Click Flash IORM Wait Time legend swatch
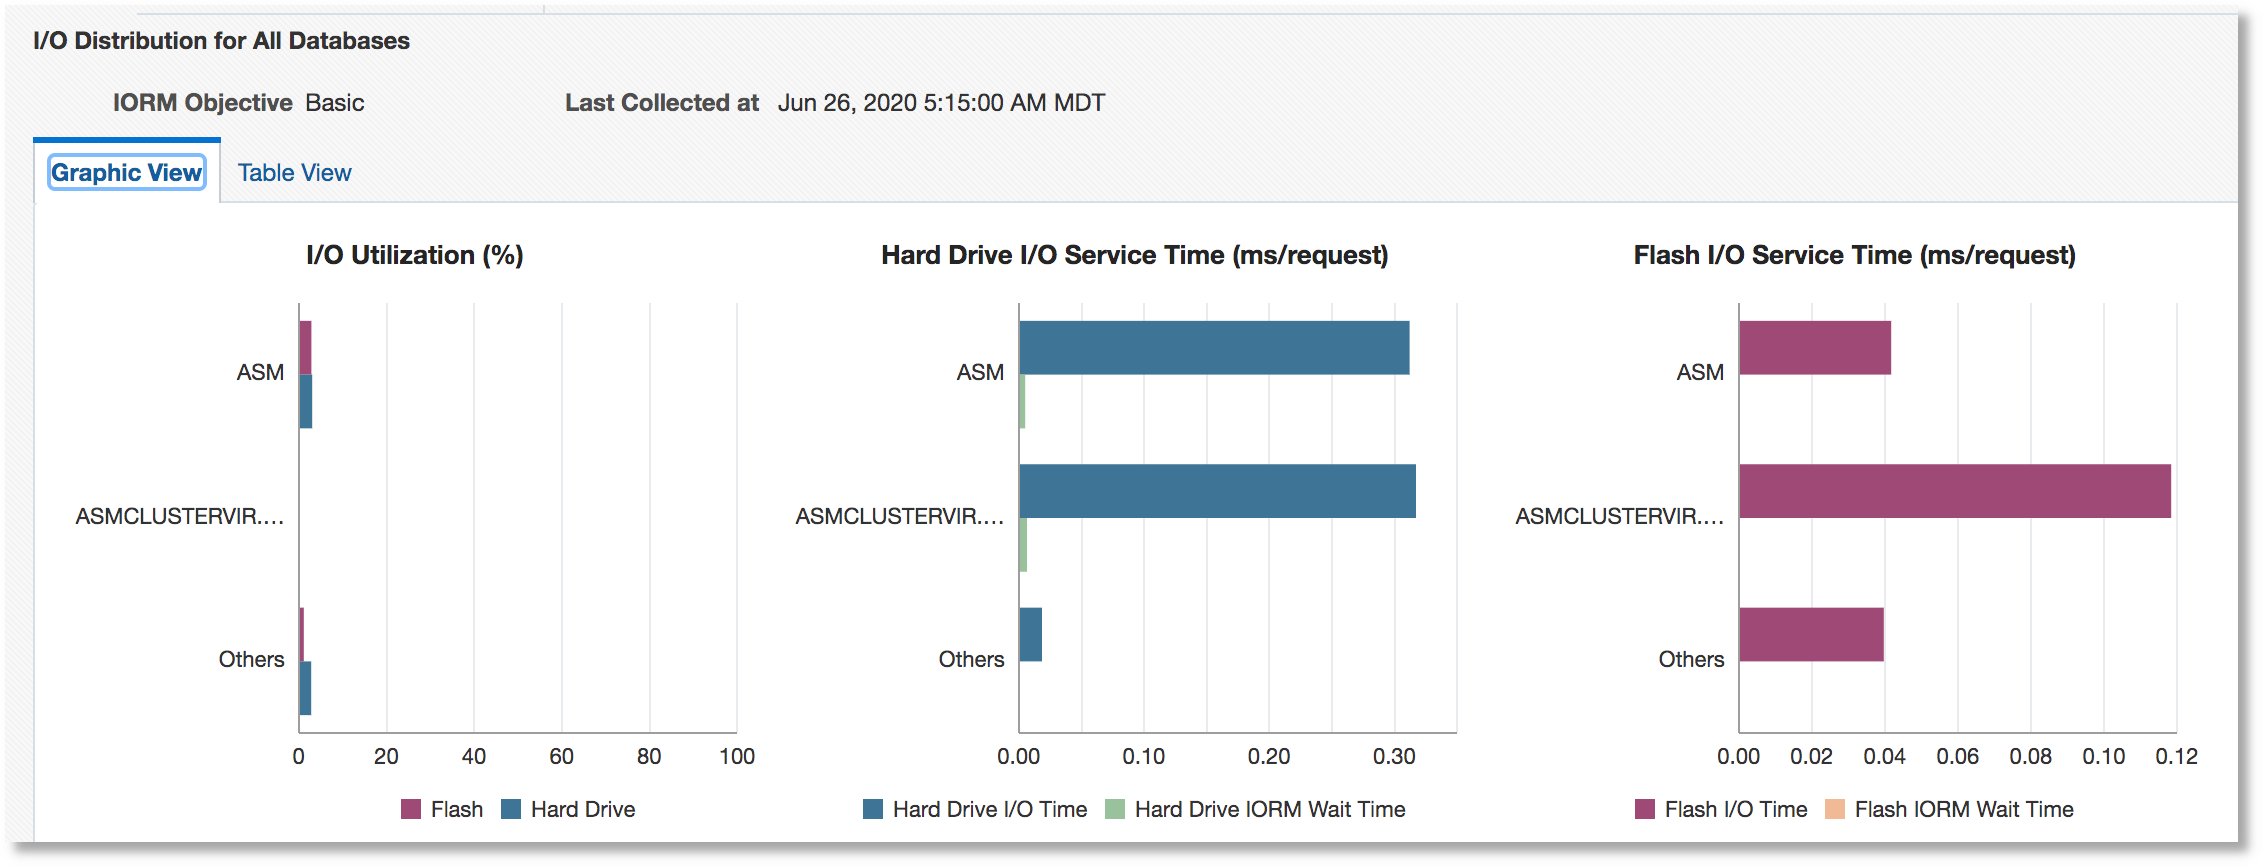The height and width of the screenshot is (867, 2263). click(1835, 809)
